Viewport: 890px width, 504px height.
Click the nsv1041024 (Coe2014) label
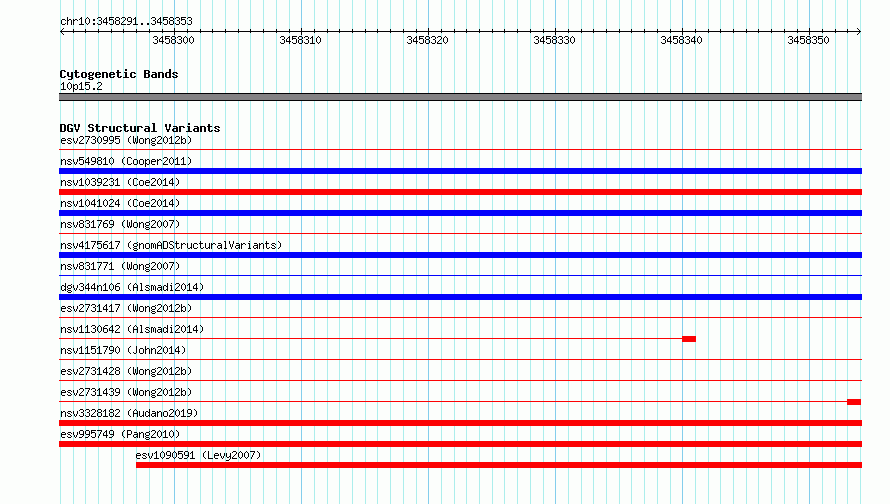(x=120, y=203)
